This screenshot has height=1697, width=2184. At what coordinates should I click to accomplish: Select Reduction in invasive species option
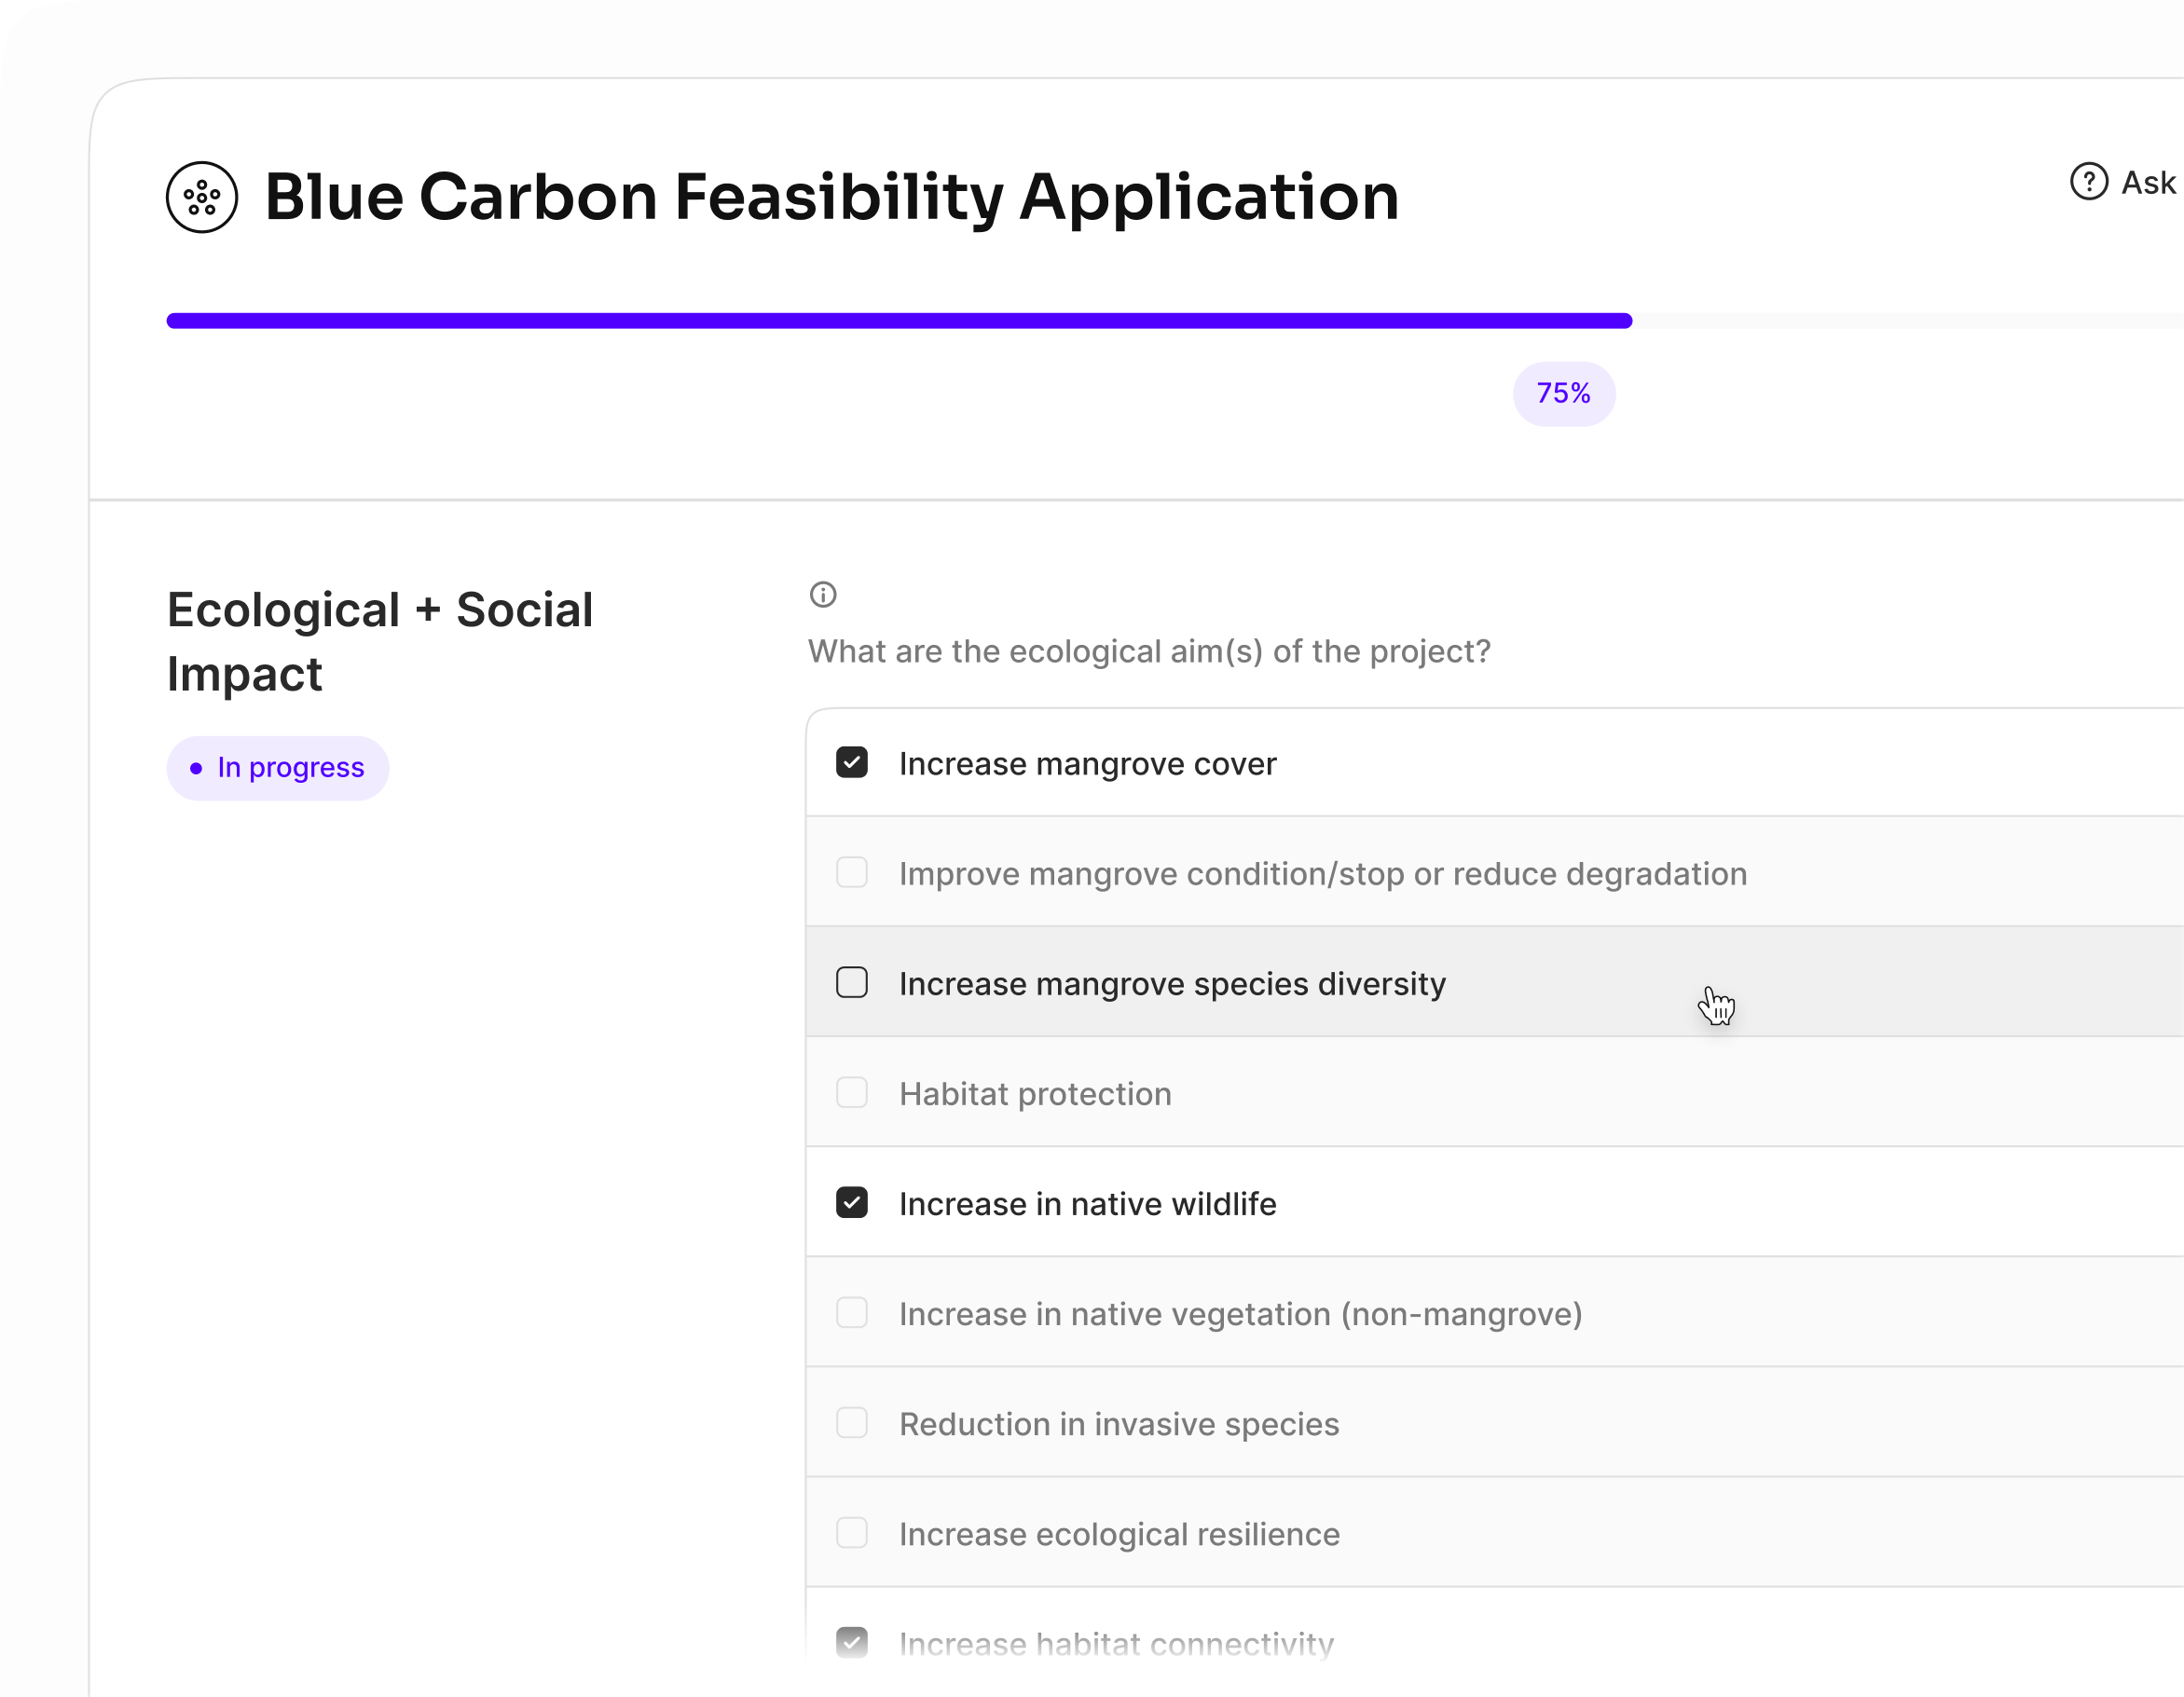851,1423
